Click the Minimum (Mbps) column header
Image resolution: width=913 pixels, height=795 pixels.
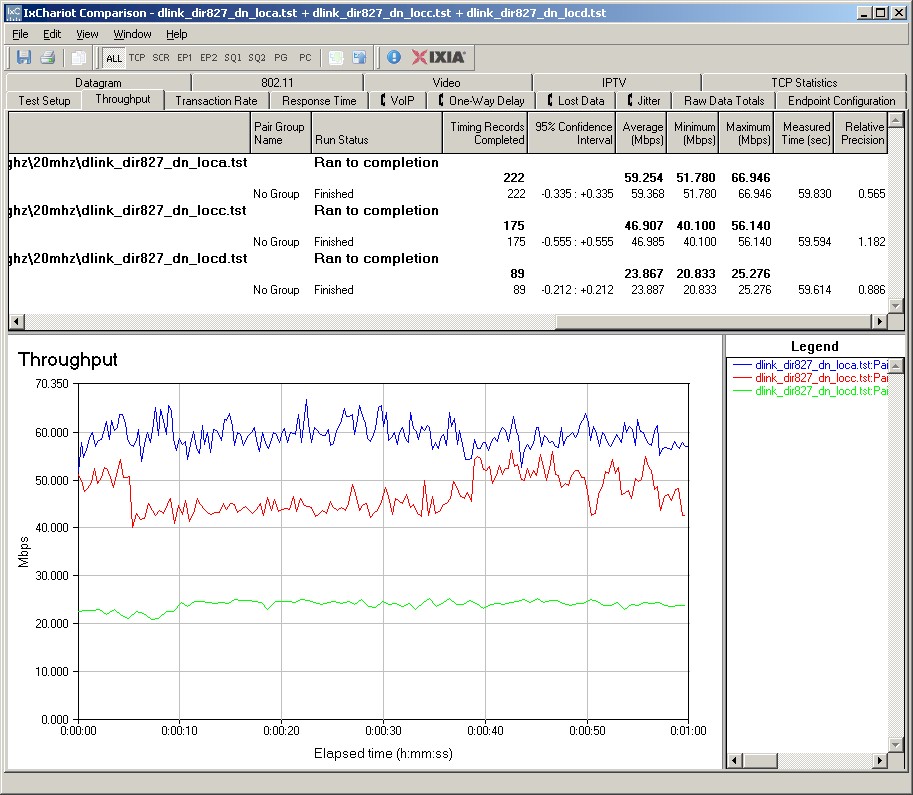click(693, 133)
